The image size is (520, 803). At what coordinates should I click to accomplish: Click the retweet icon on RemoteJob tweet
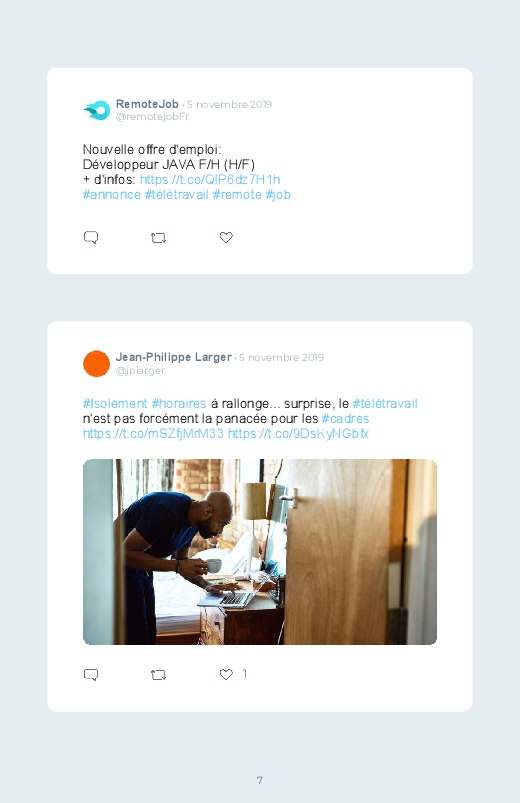[158, 238]
